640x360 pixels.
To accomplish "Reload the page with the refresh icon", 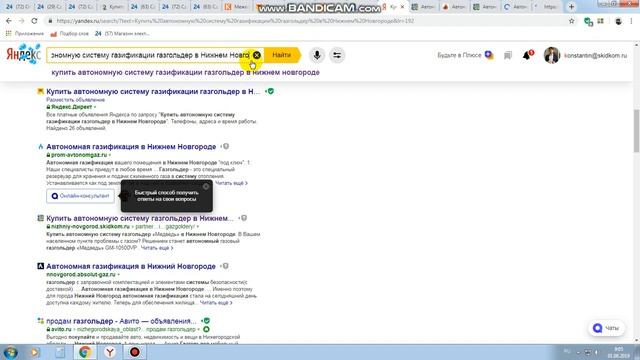I will (34, 21).
